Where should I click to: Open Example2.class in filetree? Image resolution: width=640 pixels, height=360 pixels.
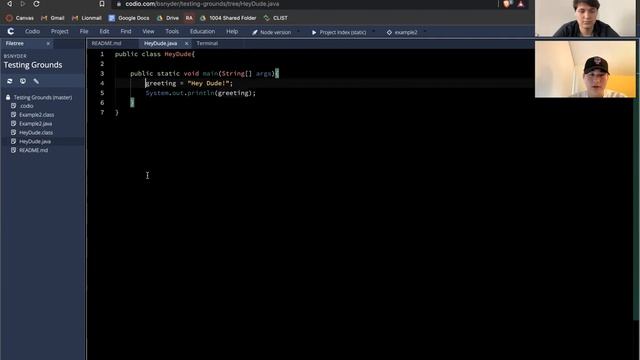tap(36, 115)
